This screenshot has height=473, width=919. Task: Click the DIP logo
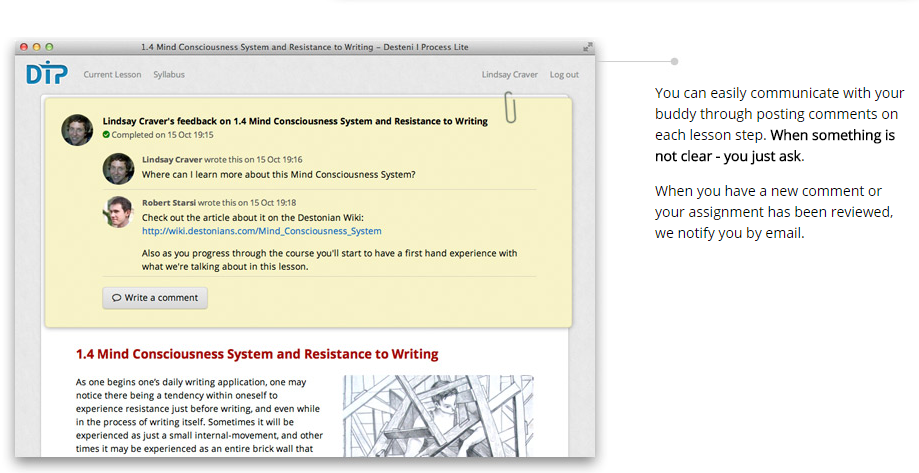(x=47, y=74)
